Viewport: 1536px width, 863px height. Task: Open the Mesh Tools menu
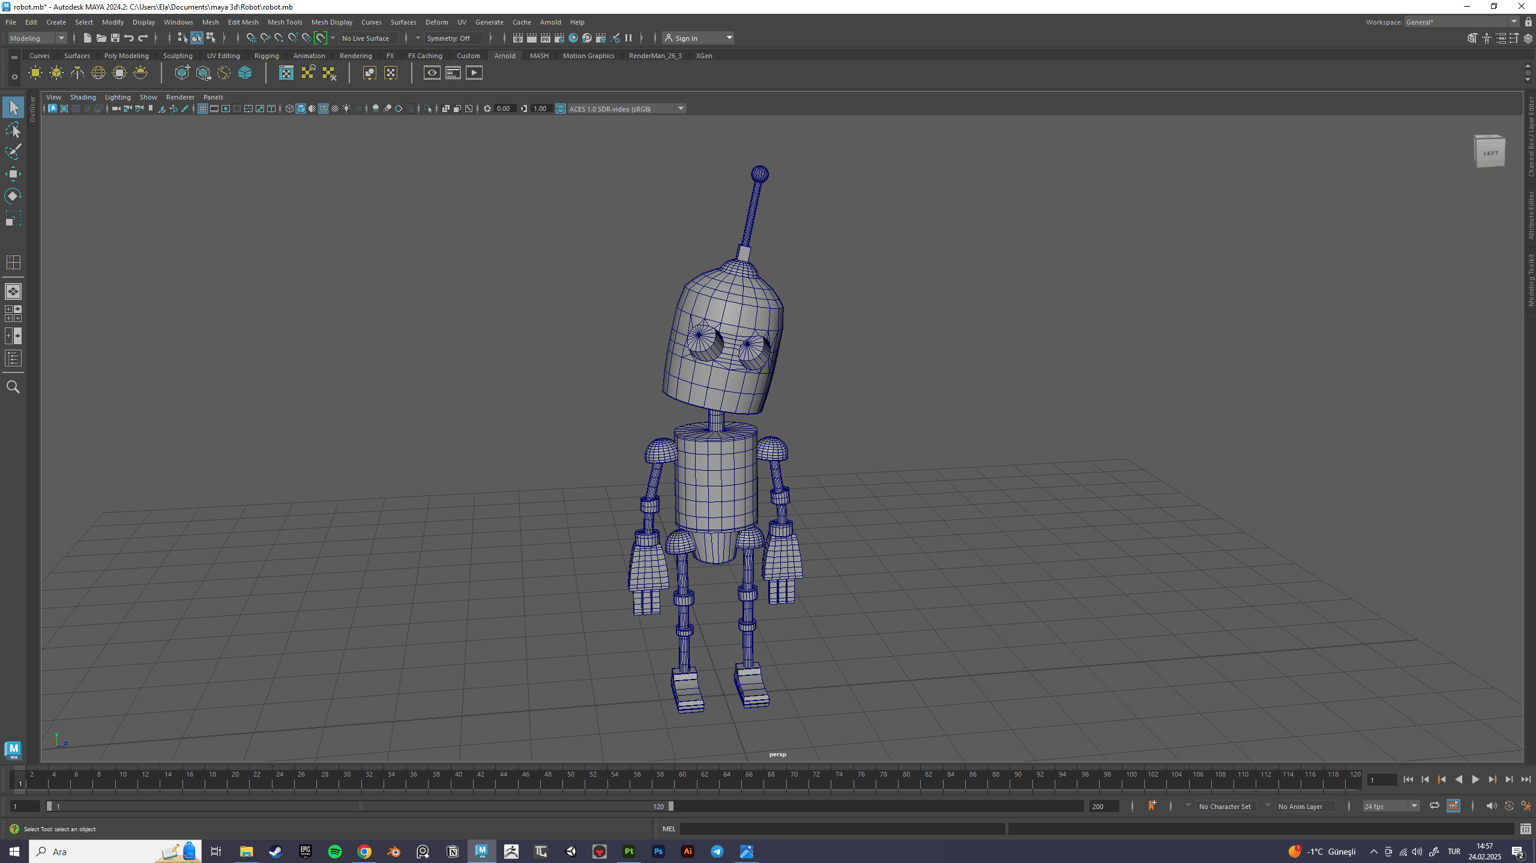pyautogui.click(x=285, y=22)
